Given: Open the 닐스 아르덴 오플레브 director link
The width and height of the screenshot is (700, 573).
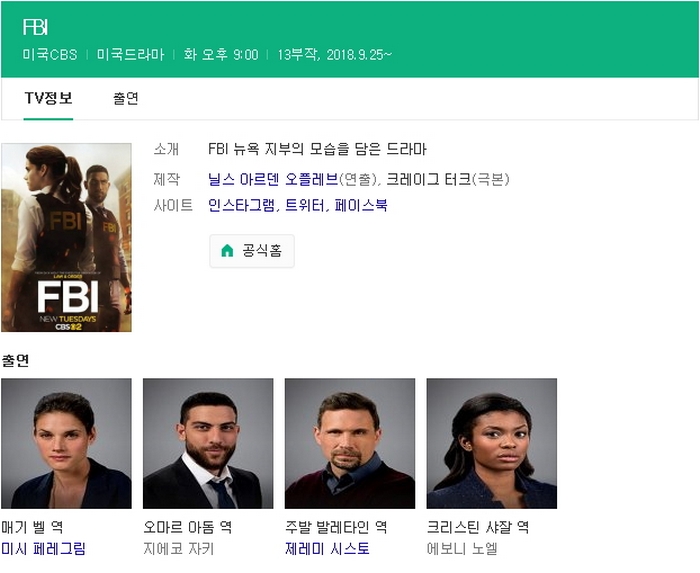Looking at the screenshot, I should coord(273,179).
